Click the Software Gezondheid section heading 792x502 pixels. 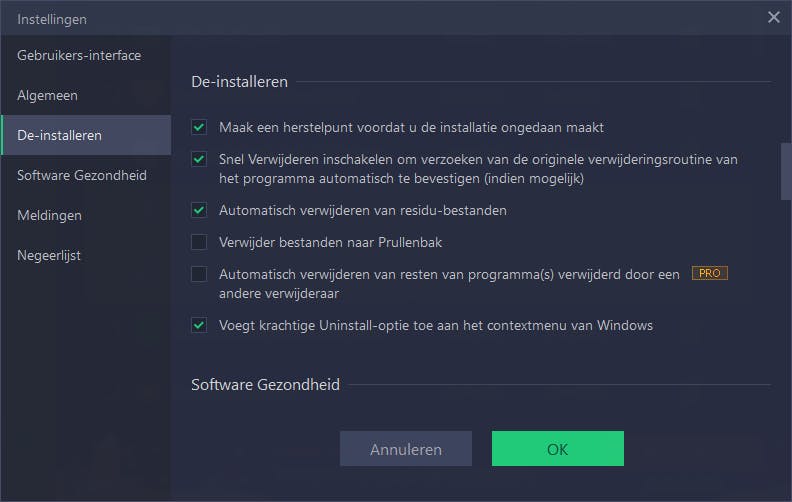click(x=265, y=384)
